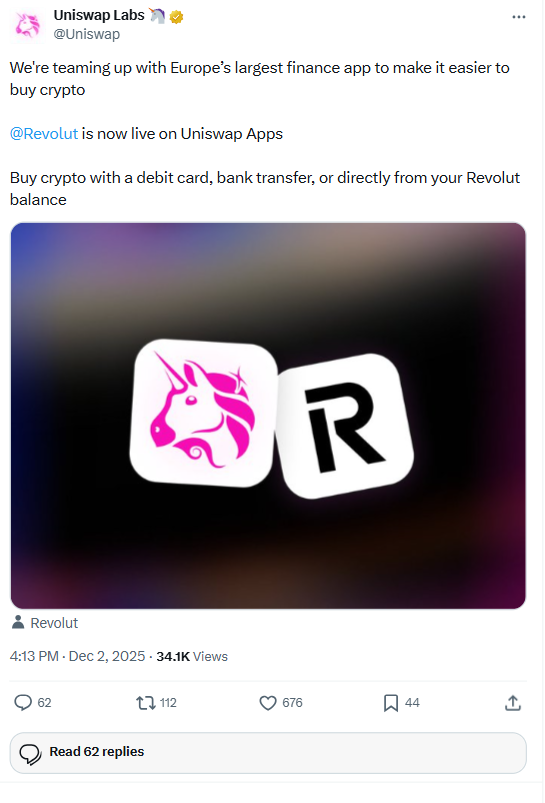545x803 pixels.
Task: Like the tweet with the heart icon
Action: [x=267, y=703]
